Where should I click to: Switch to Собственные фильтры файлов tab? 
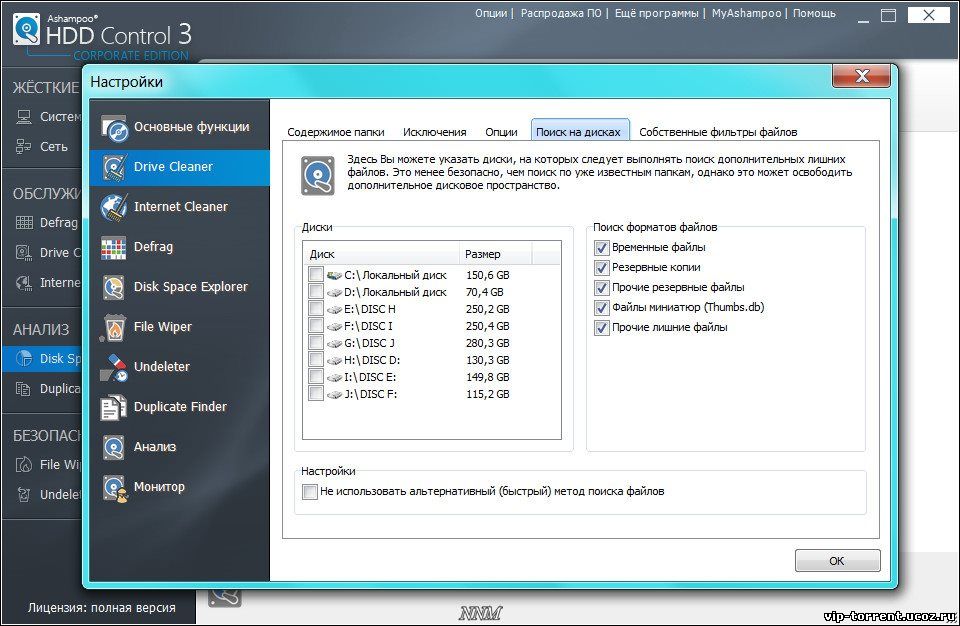coord(717,132)
